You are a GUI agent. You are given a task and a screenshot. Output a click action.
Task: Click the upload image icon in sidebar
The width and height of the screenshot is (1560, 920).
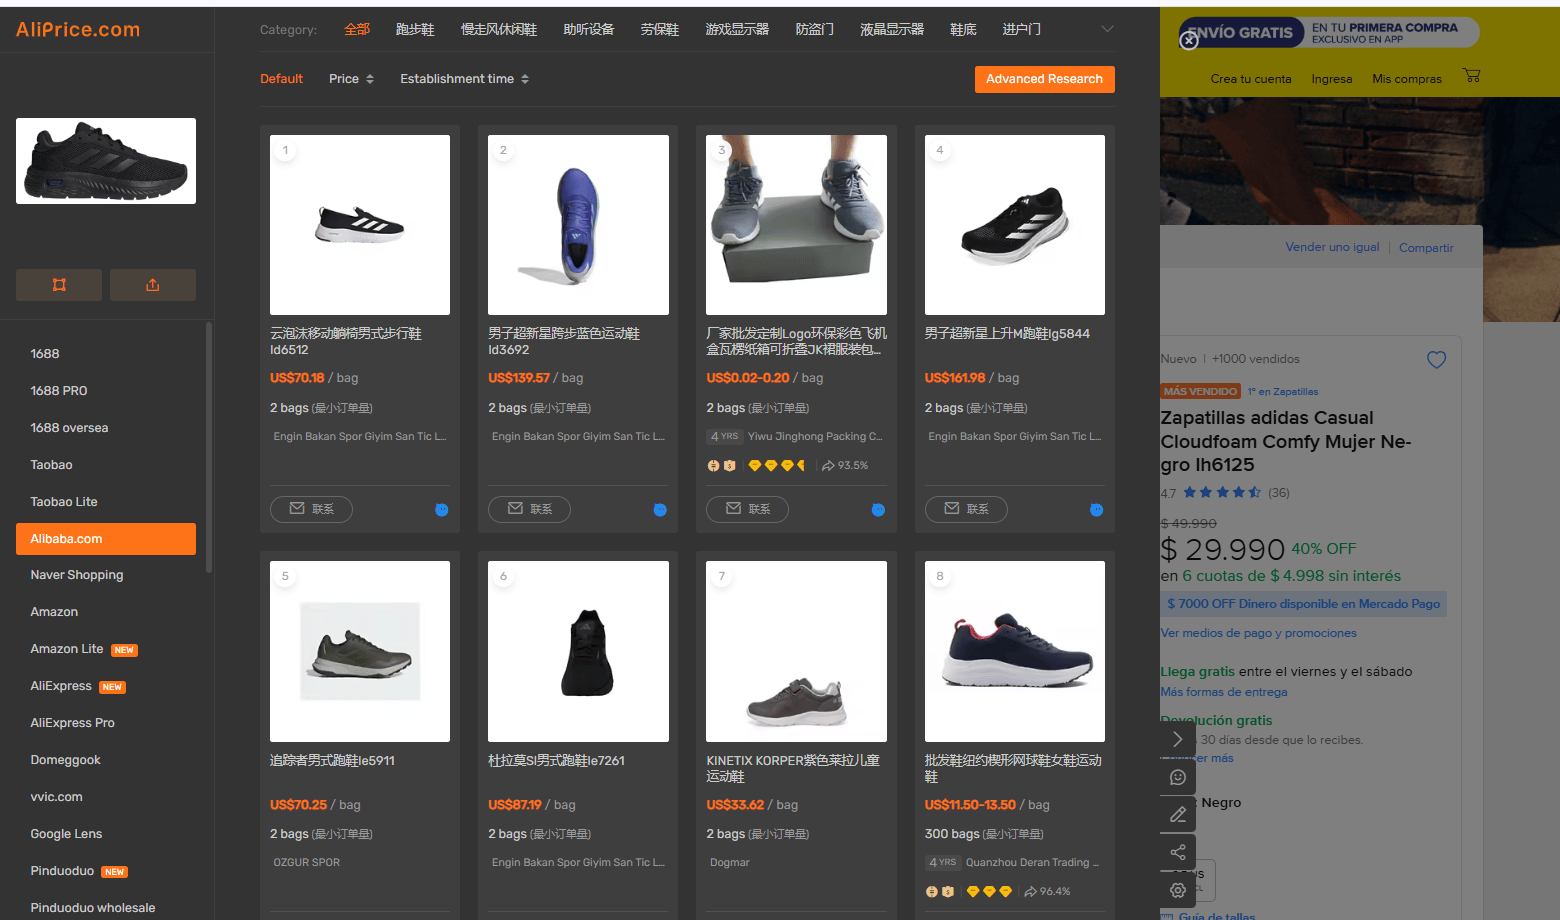pyautogui.click(x=152, y=285)
